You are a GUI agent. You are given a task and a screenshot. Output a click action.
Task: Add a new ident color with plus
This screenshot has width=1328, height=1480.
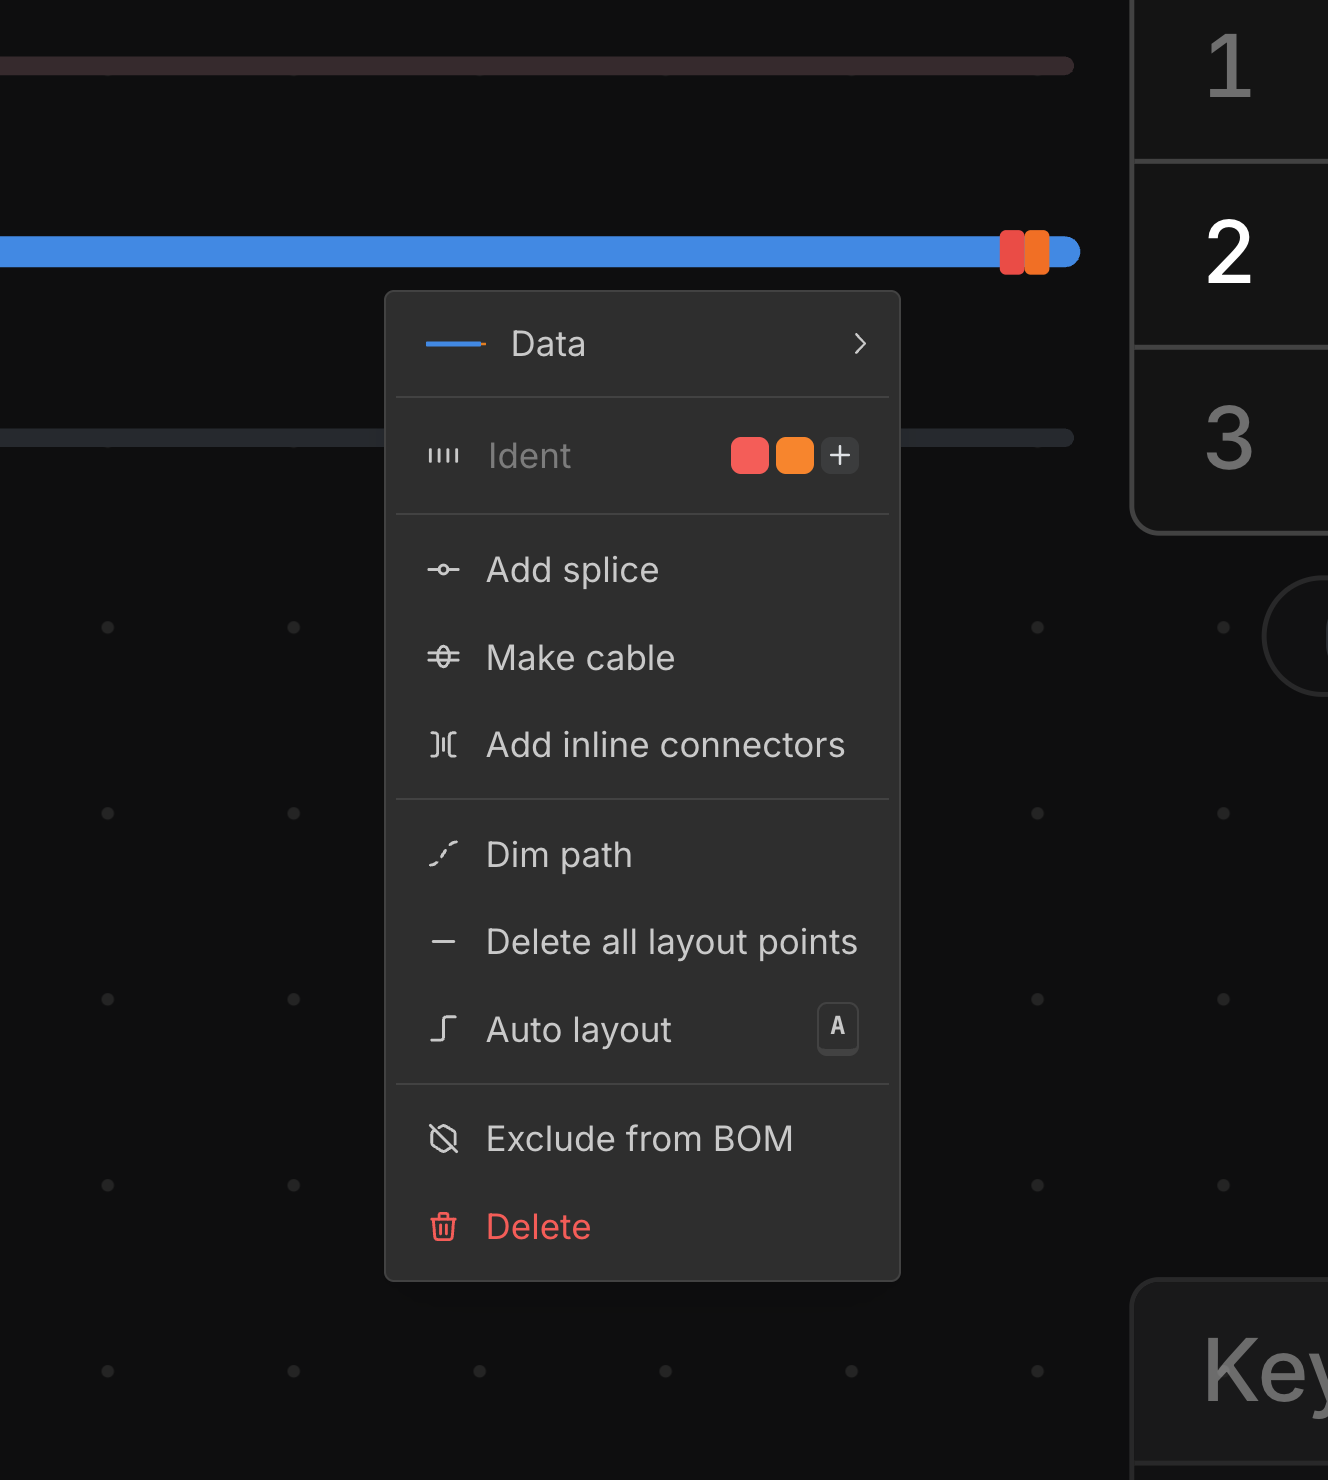tap(840, 456)
